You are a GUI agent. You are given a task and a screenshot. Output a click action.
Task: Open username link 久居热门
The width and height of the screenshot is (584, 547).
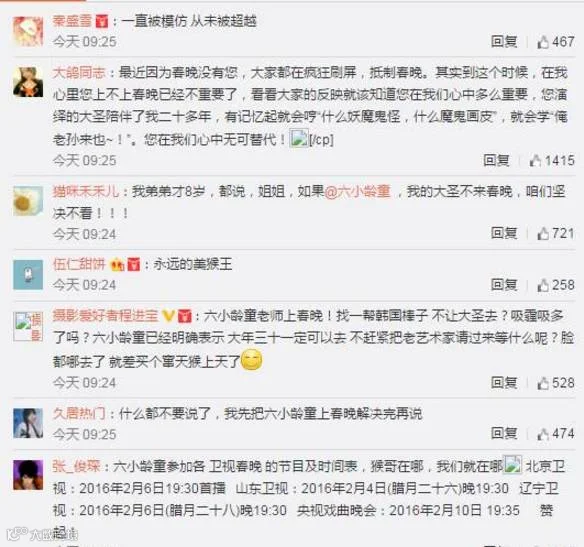coord(79,414)
